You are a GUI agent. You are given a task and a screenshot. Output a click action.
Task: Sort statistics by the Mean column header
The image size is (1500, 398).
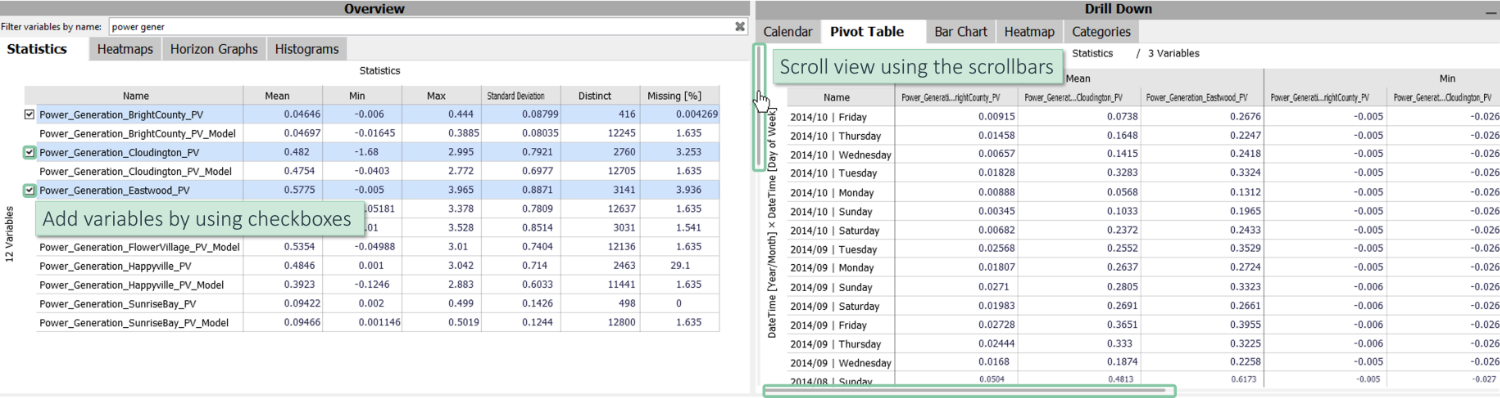[277, 96]
